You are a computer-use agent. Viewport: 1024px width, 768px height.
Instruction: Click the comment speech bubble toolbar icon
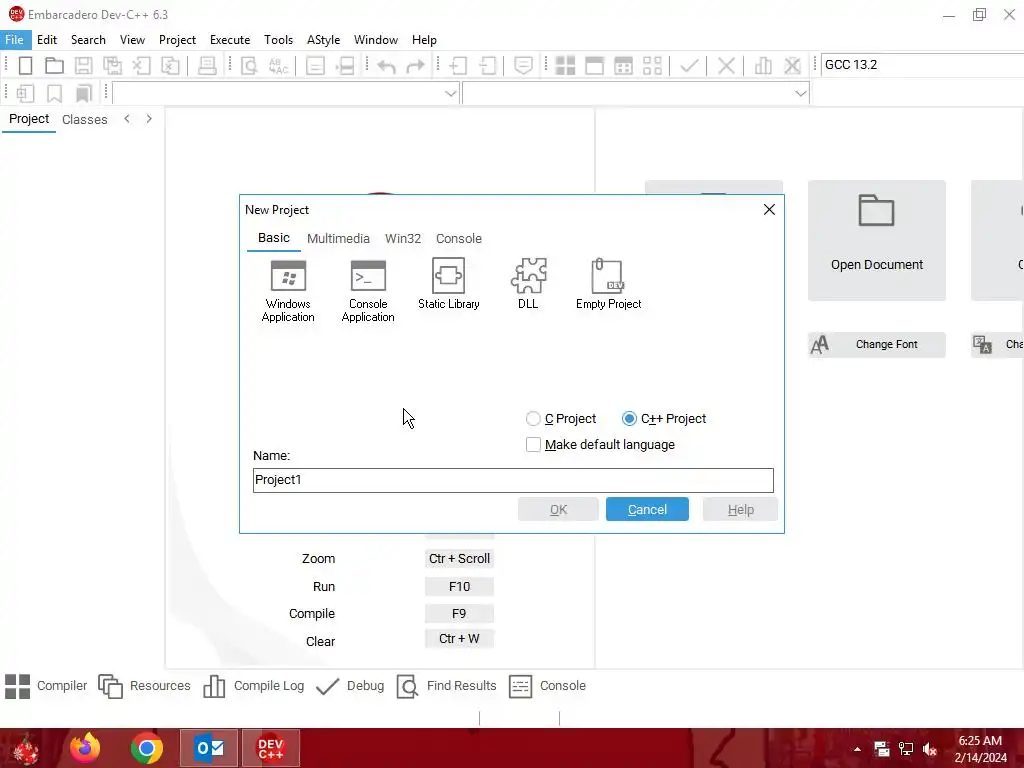coord(523,65)
